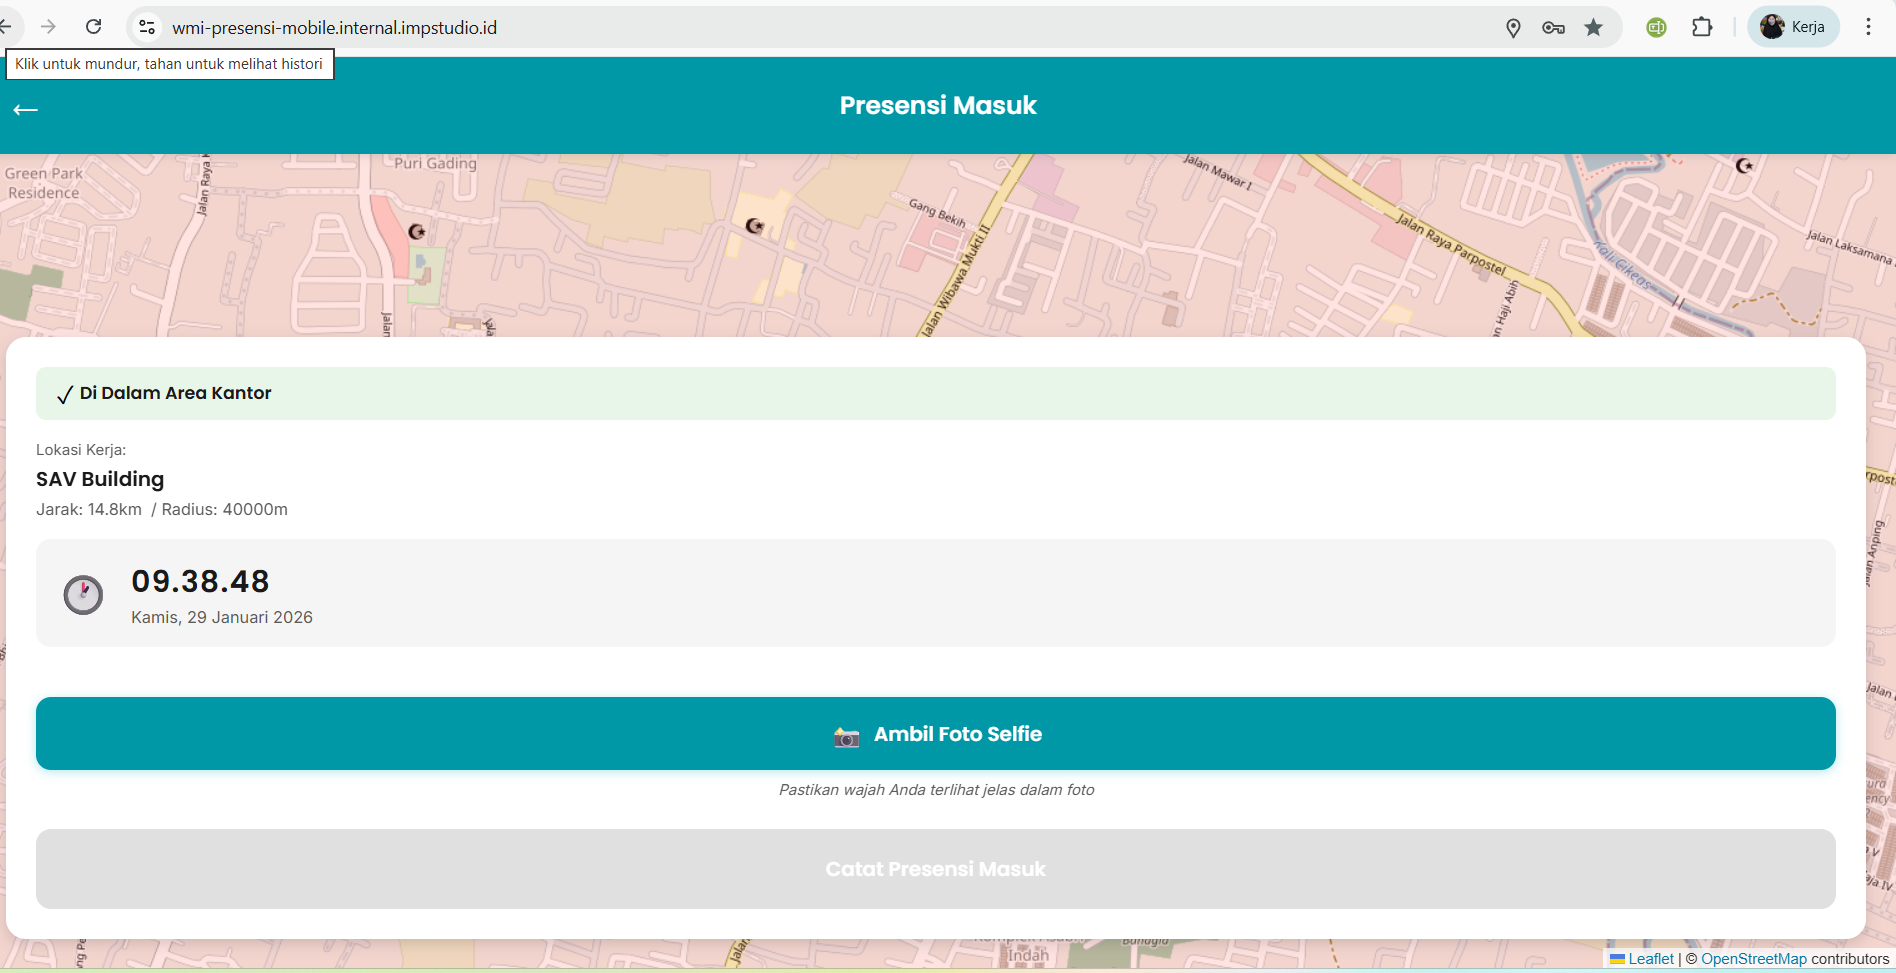
Task: Open site information icon beside the URL
Action: (x=147, y=27)
